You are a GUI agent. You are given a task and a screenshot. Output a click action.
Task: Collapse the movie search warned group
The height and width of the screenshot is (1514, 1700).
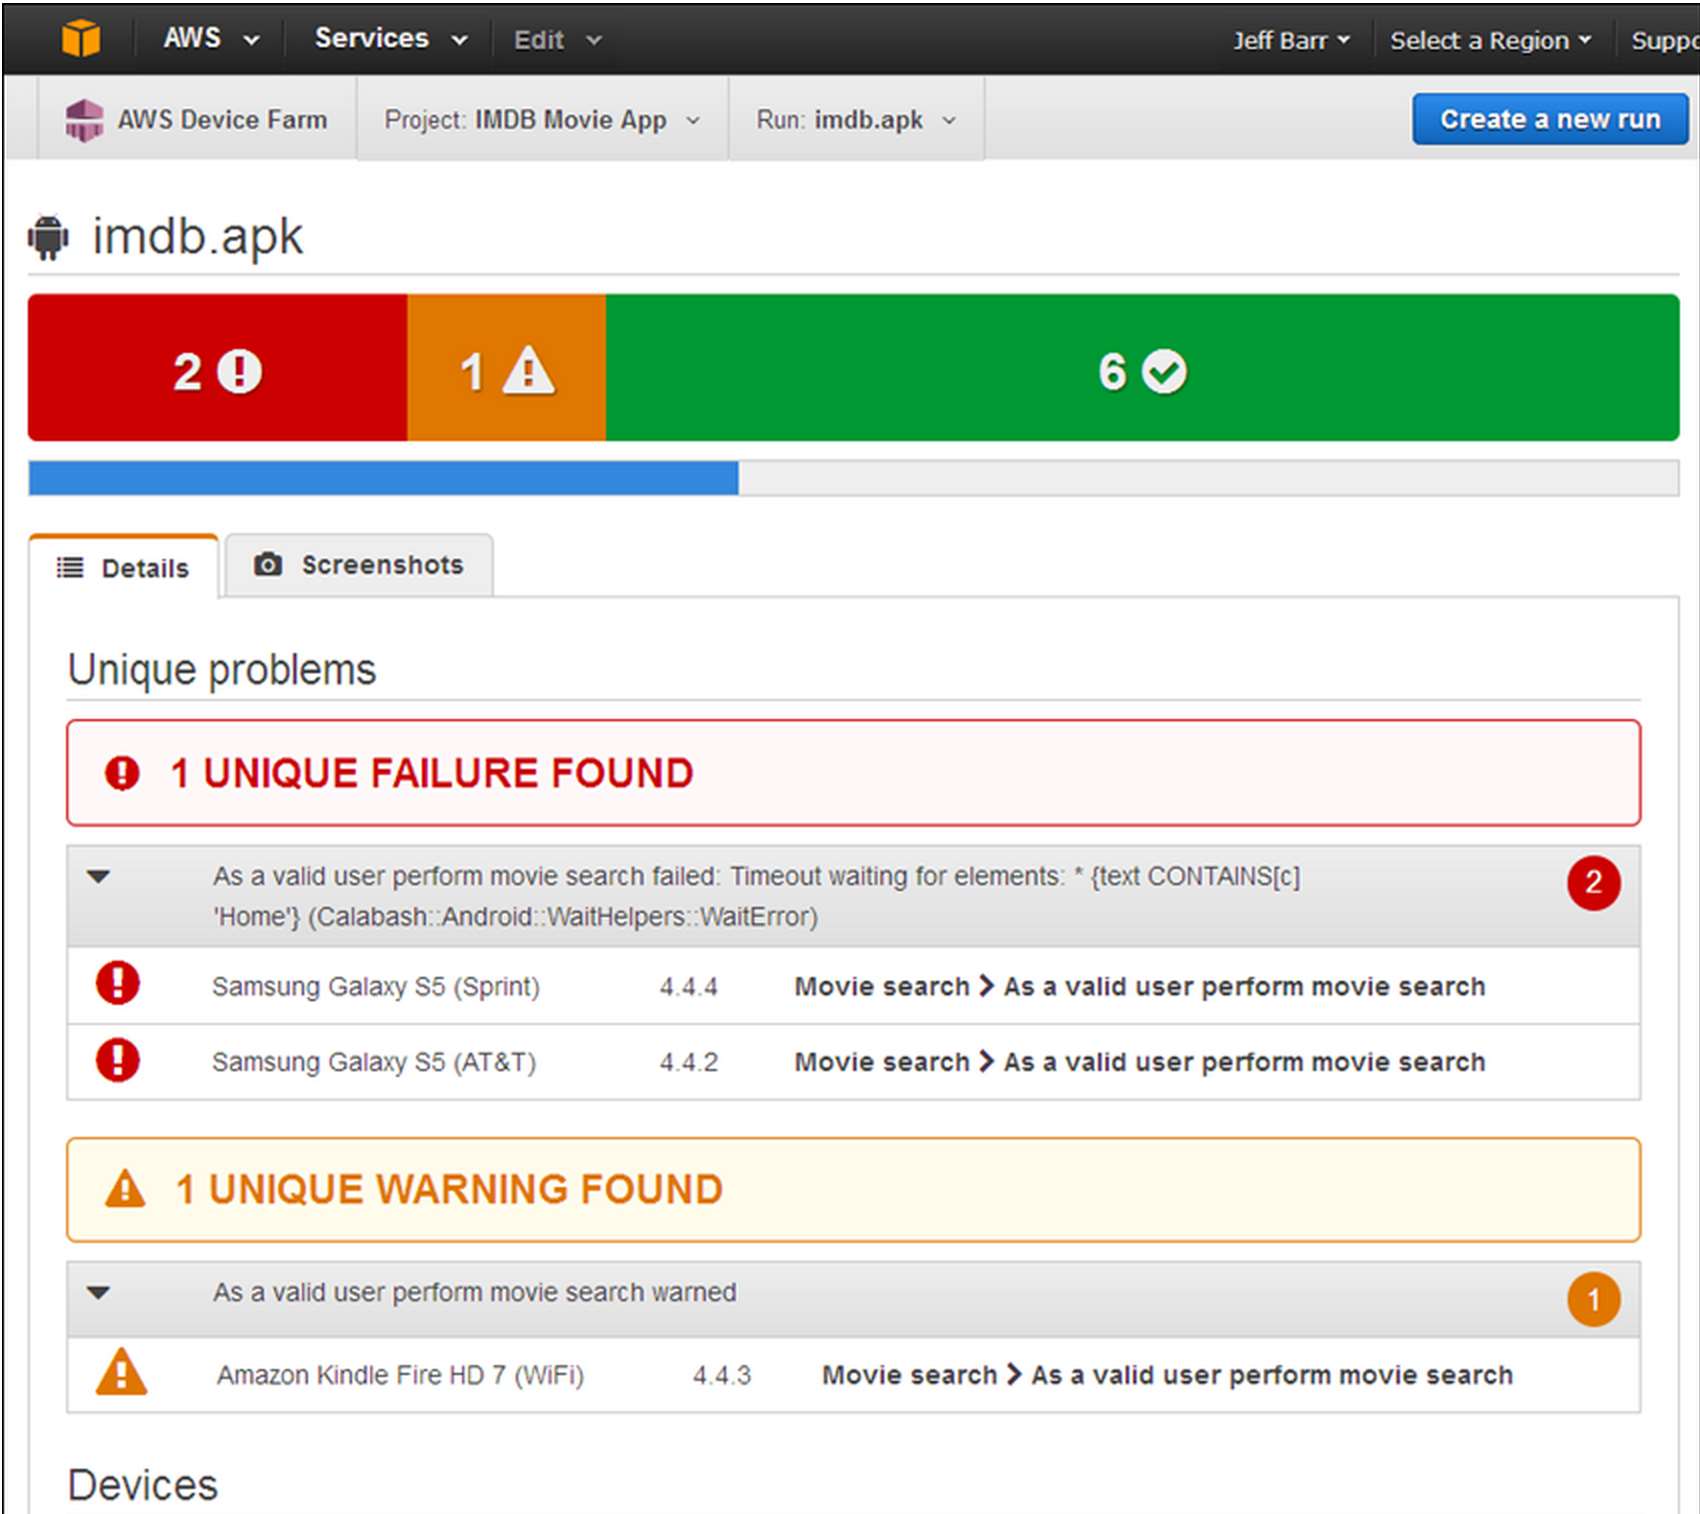[98, 1293]
